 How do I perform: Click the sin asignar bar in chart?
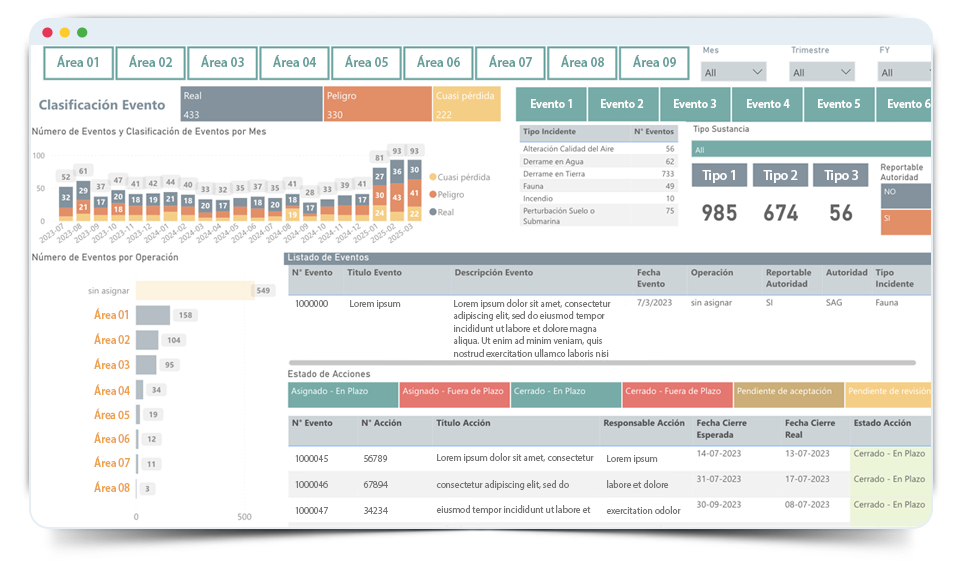pos(194,291)
